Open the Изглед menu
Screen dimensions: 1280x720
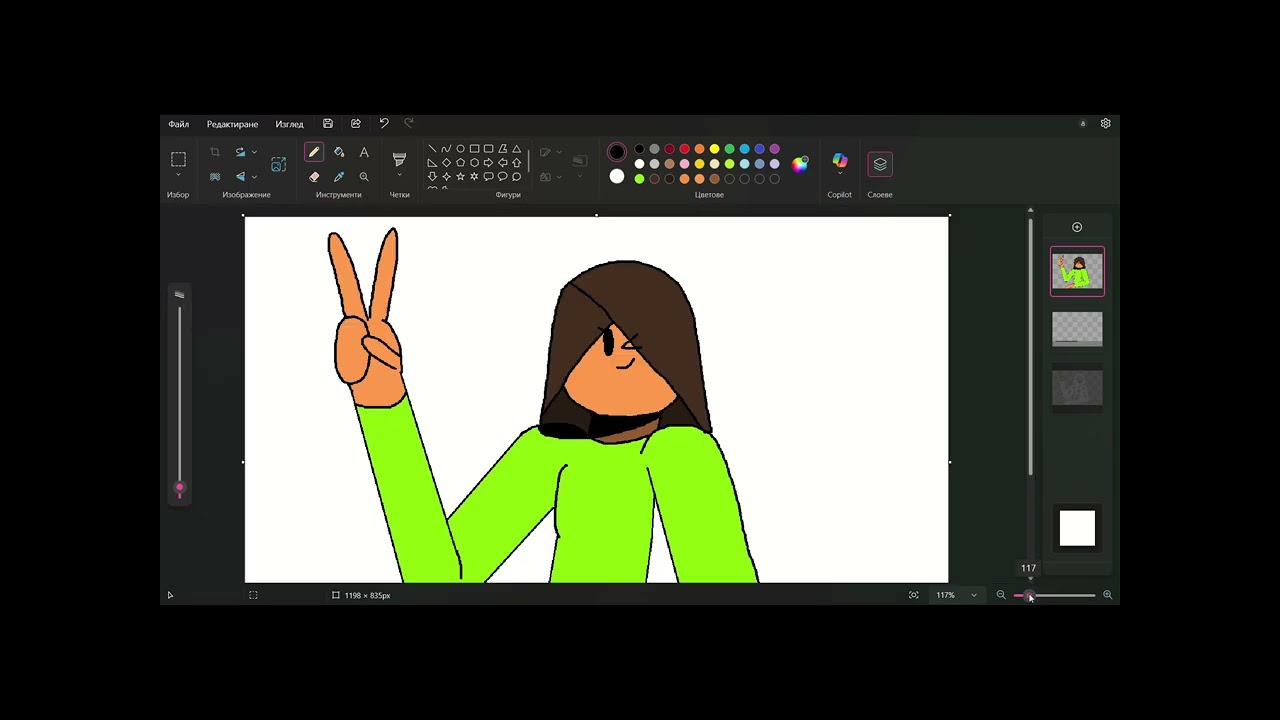(x=289, y=124)
